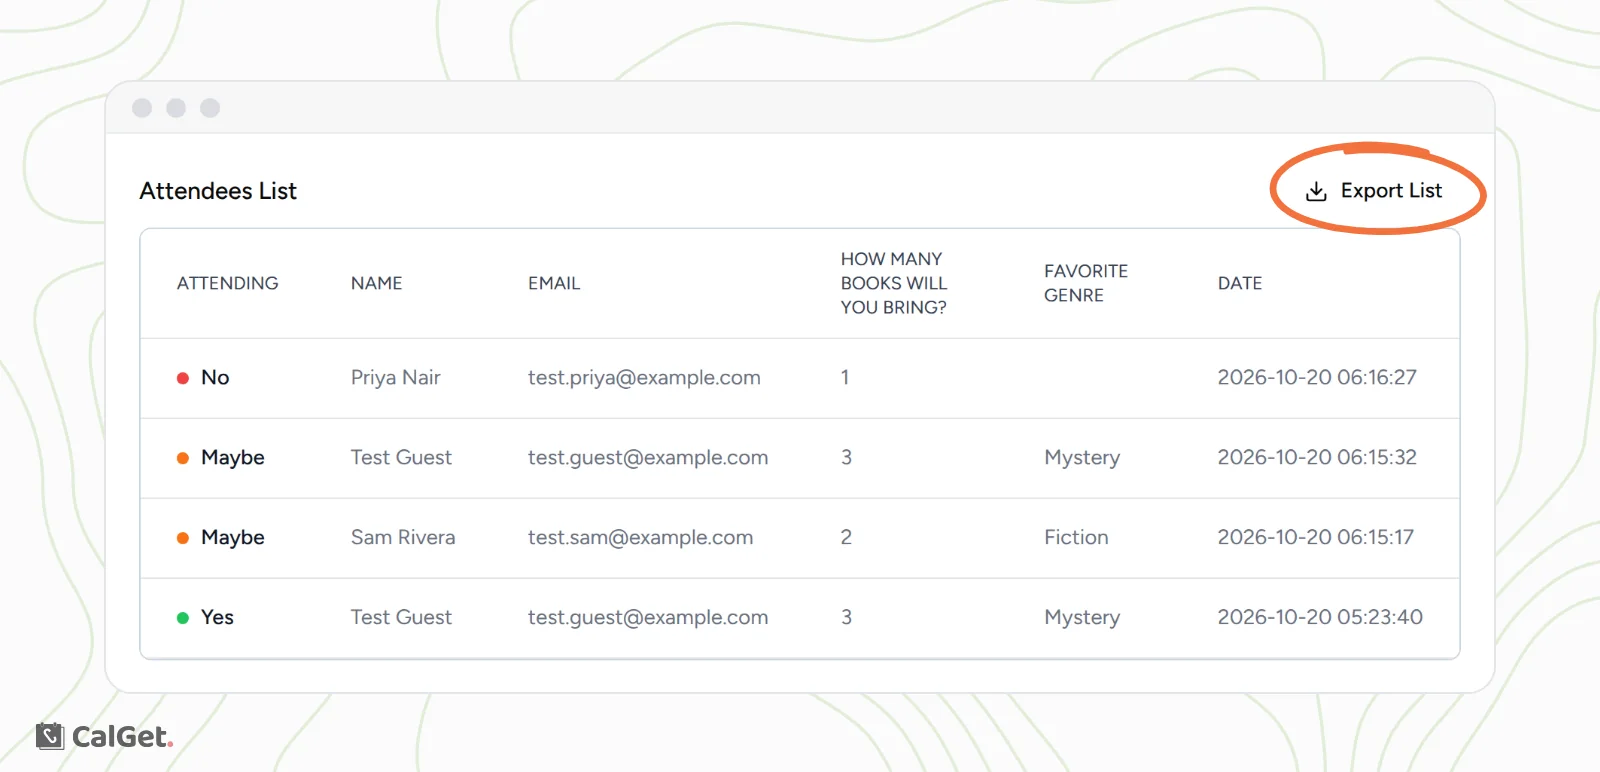Click the red status dot beside No
The width and height of the screenshot is (1600, 772).
click(183, 378)
